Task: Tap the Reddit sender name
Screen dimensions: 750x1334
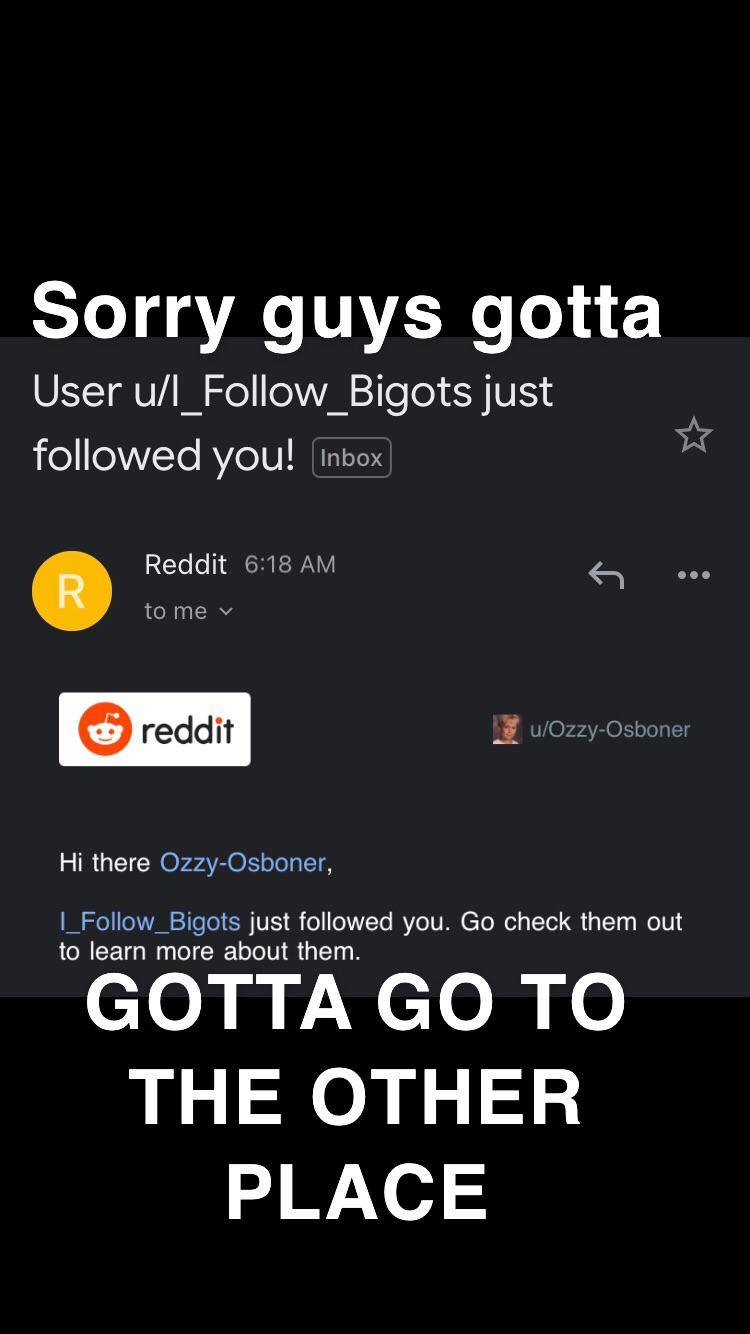Action: coord(186,564)
